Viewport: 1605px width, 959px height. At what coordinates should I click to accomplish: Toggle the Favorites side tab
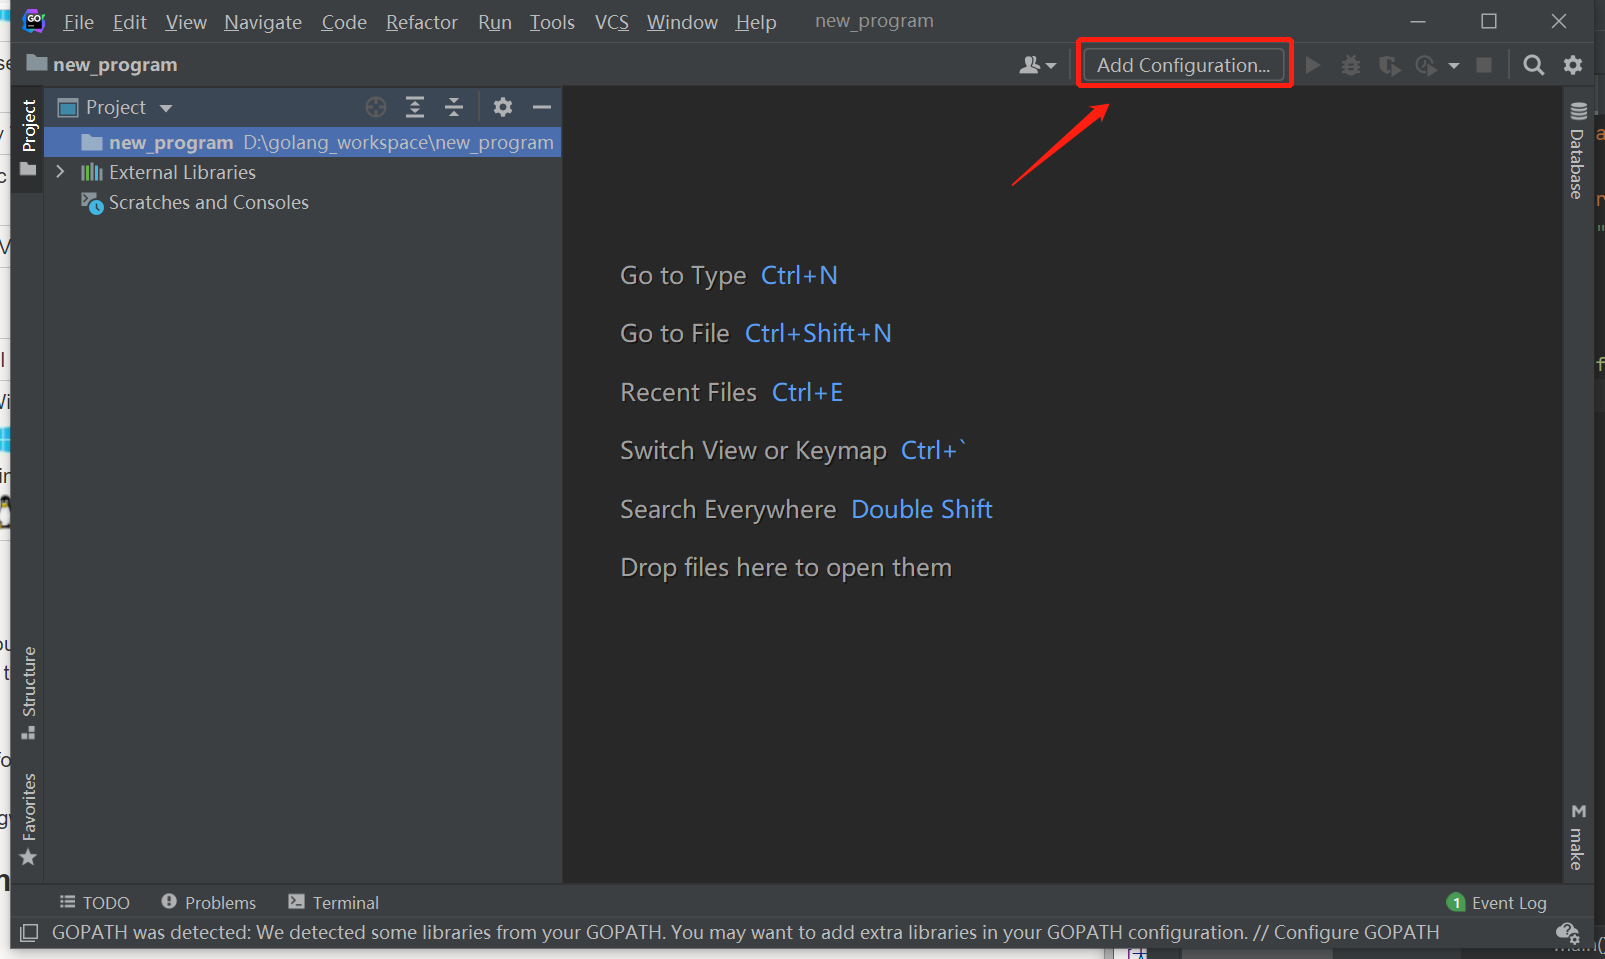28,818
